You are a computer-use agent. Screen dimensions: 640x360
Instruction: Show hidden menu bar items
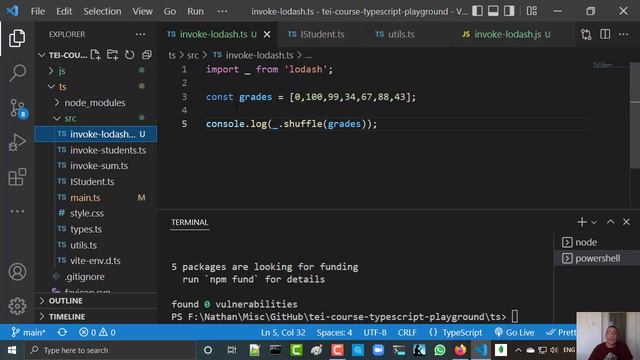(x=222, y=11)
